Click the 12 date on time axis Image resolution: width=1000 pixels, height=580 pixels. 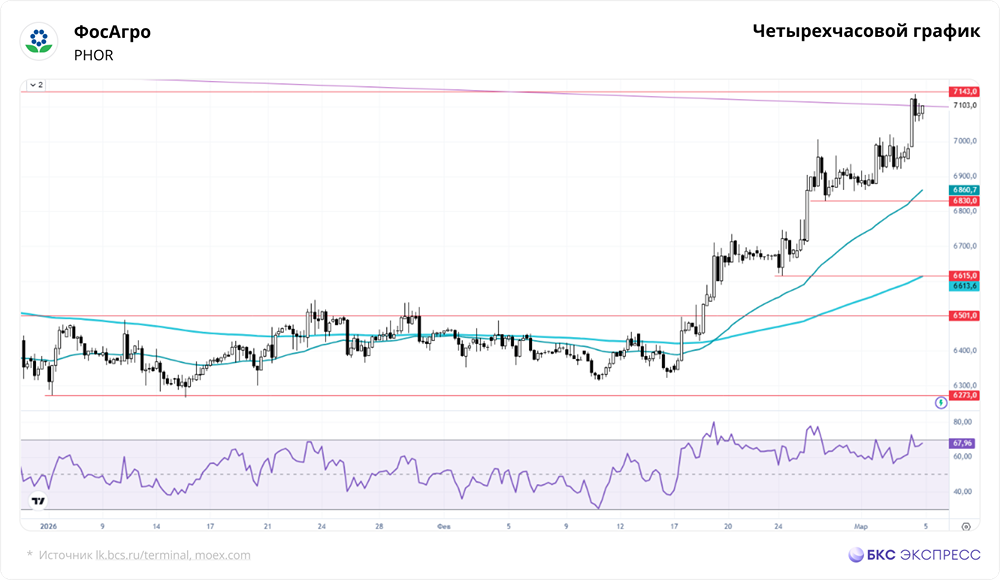point(620,526)
